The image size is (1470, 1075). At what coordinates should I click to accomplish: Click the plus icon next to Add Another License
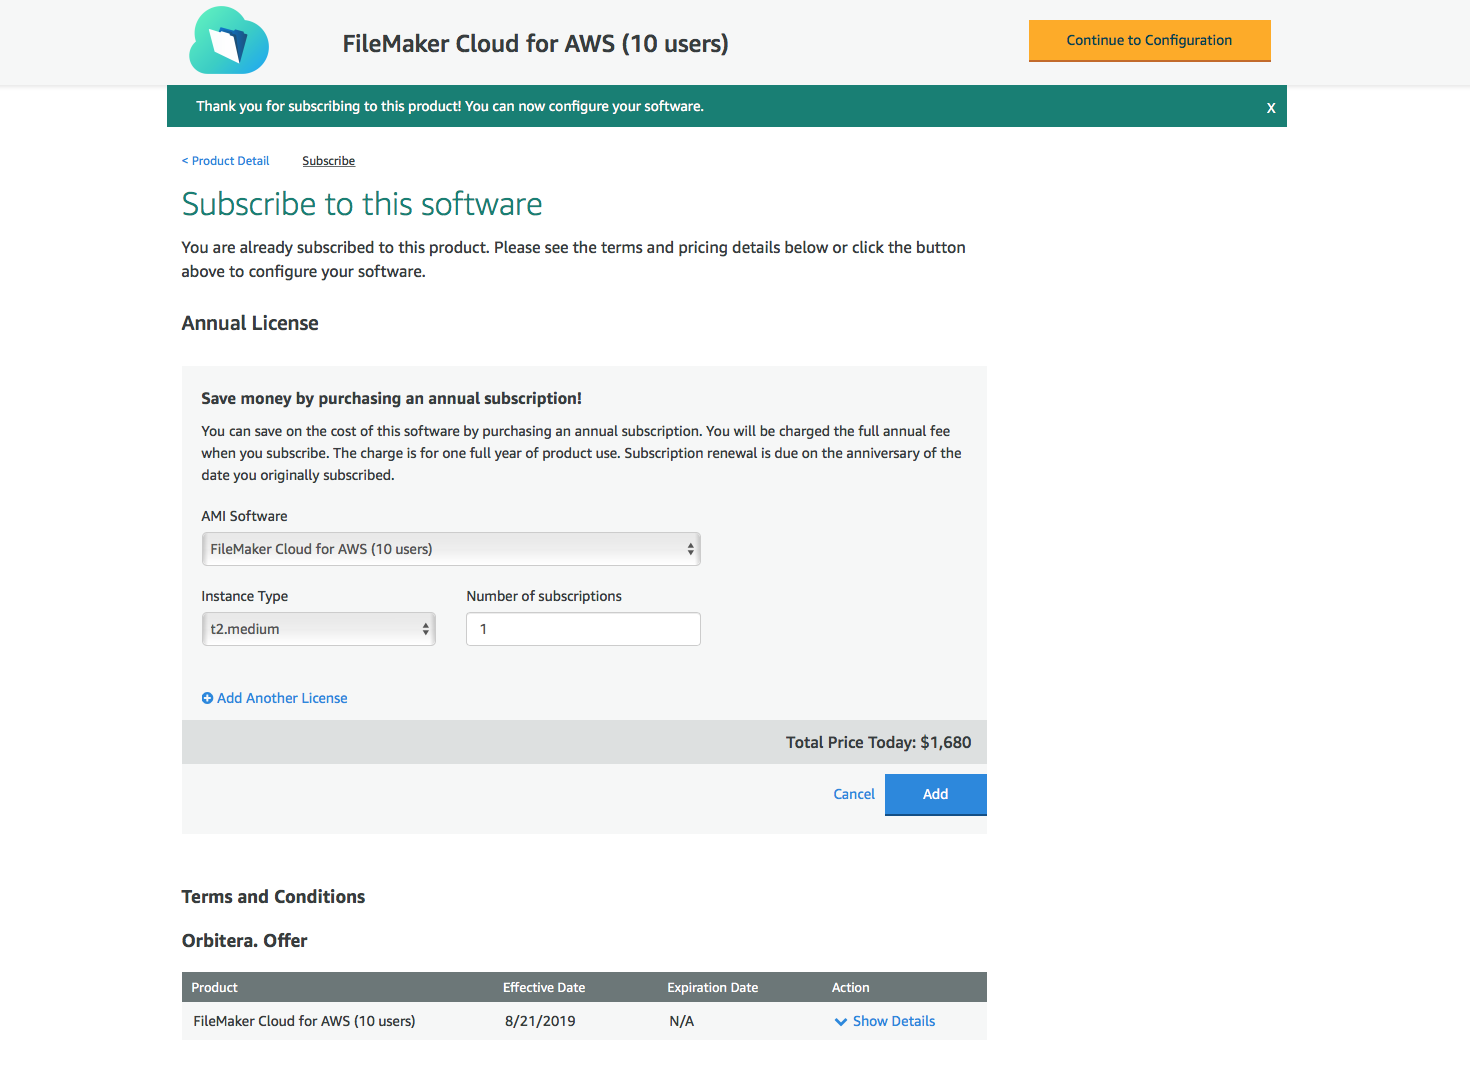207,698
